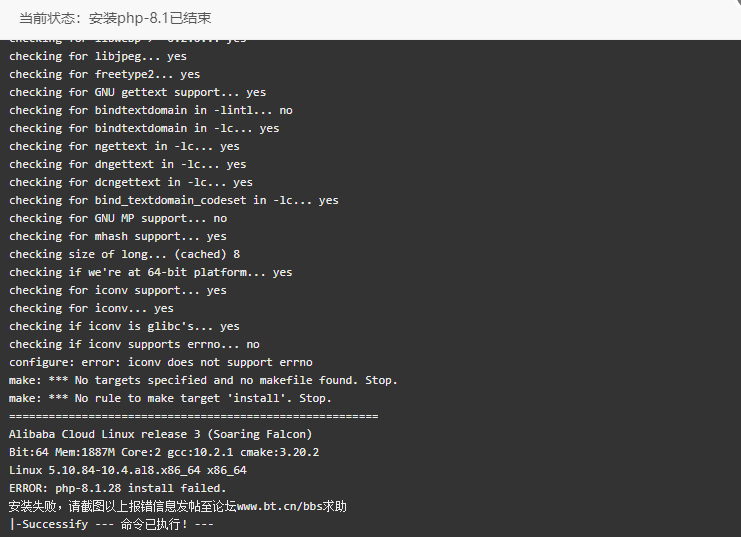Click the 'bind_textdomain_codeset' check line

(x=174, y=200)
